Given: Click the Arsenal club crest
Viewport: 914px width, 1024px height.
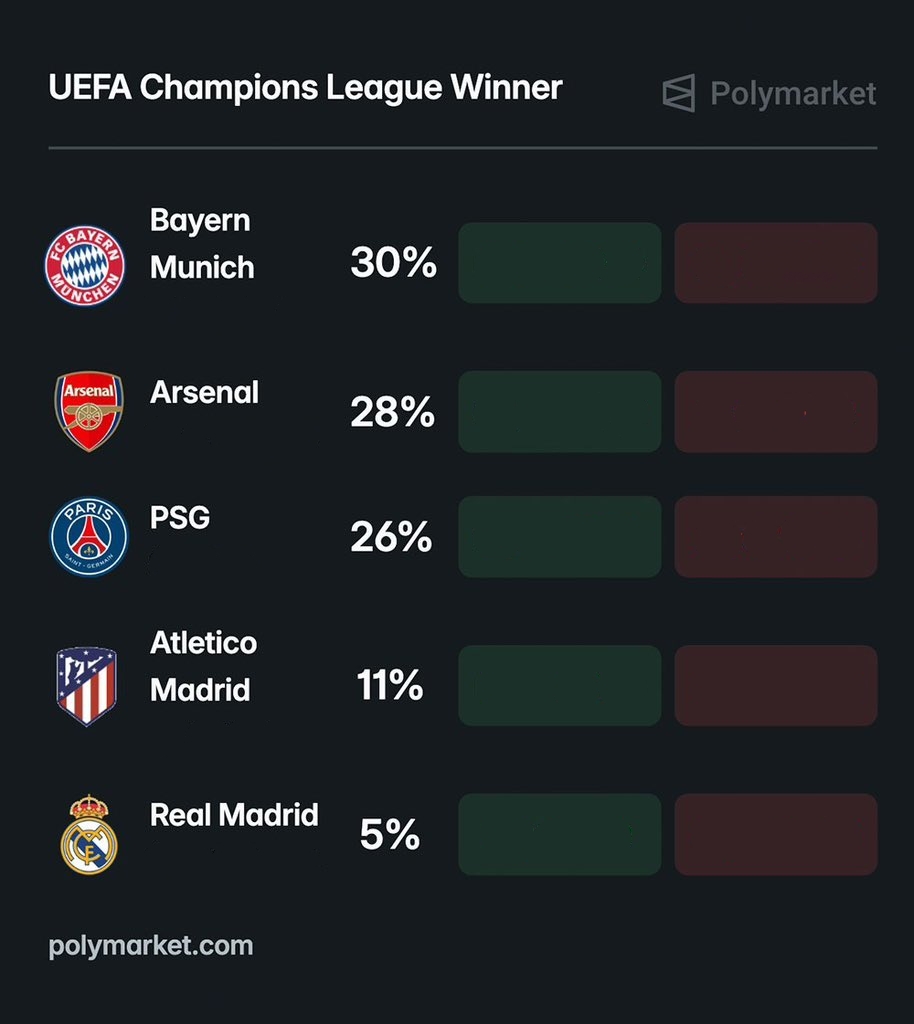Looking at the screenshot, I should point(88,411).
